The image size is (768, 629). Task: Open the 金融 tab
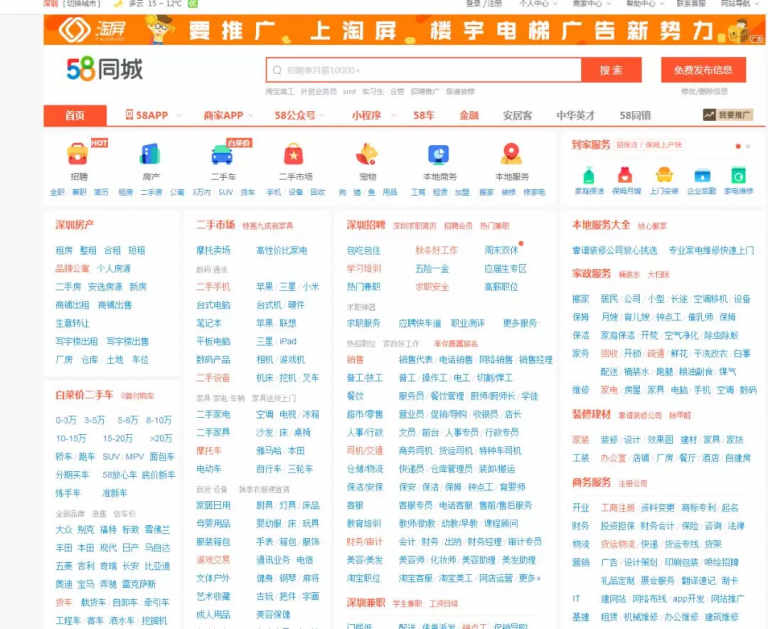[x=469, y=115]
